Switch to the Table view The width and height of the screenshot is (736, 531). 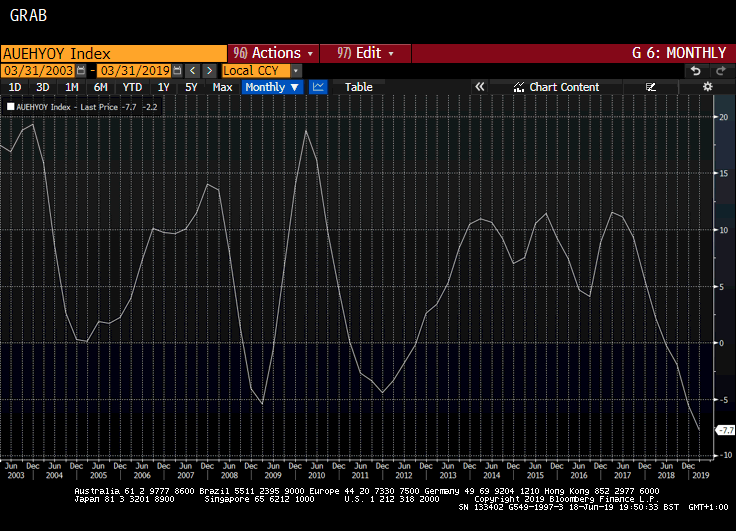pos(358,87)
